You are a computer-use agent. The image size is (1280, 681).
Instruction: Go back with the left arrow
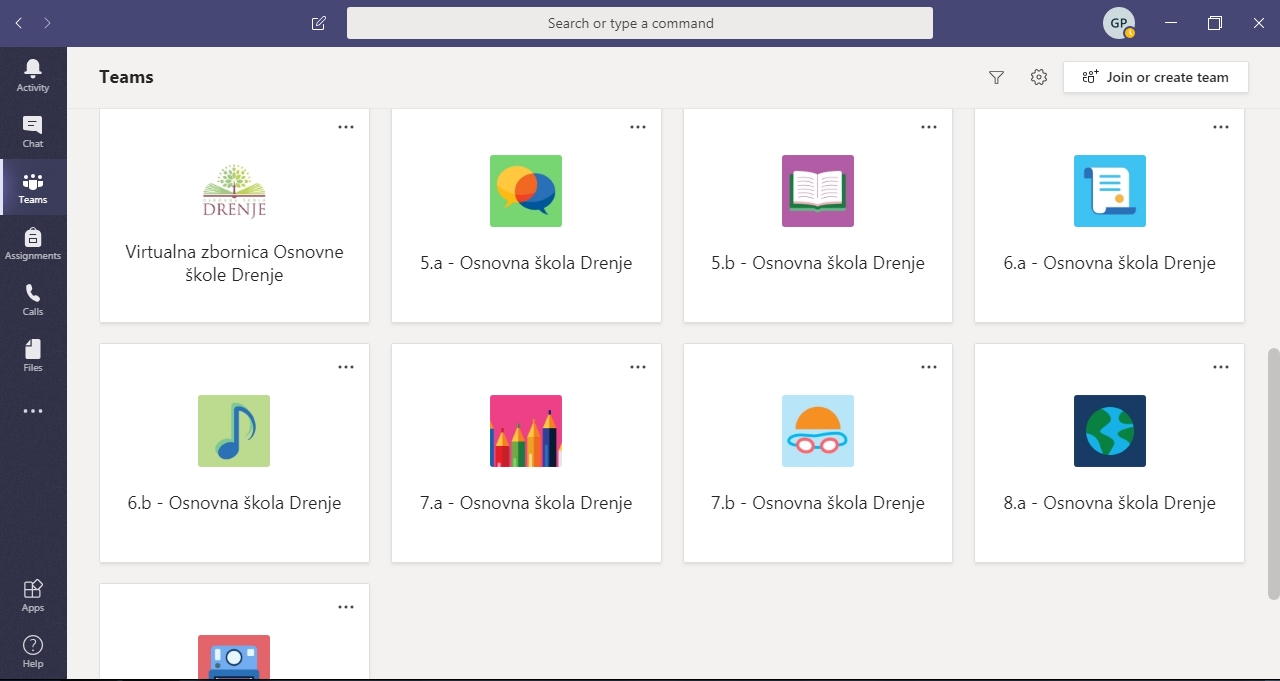pos(19,23)
